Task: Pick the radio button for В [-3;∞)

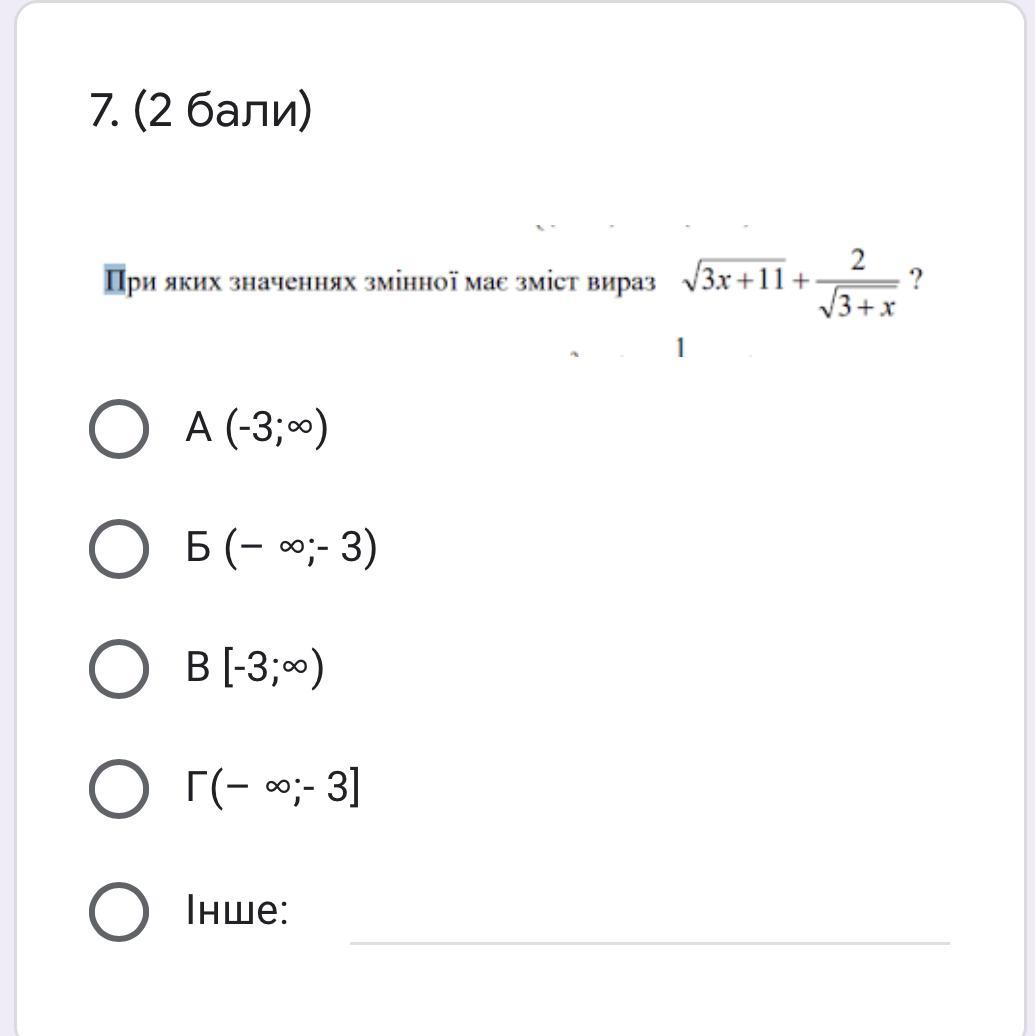Action: point(119,668)
